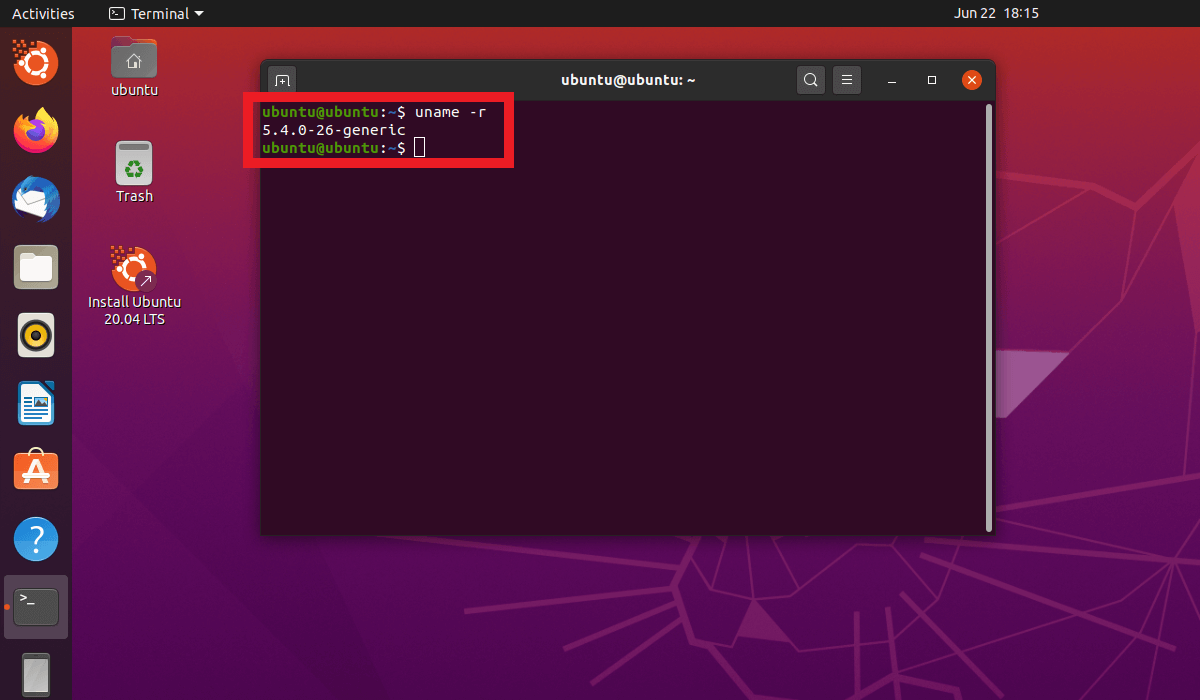Open the Help application from the dock
Image resolution: width=1200 pixels, height=700 pixels.
36,538
